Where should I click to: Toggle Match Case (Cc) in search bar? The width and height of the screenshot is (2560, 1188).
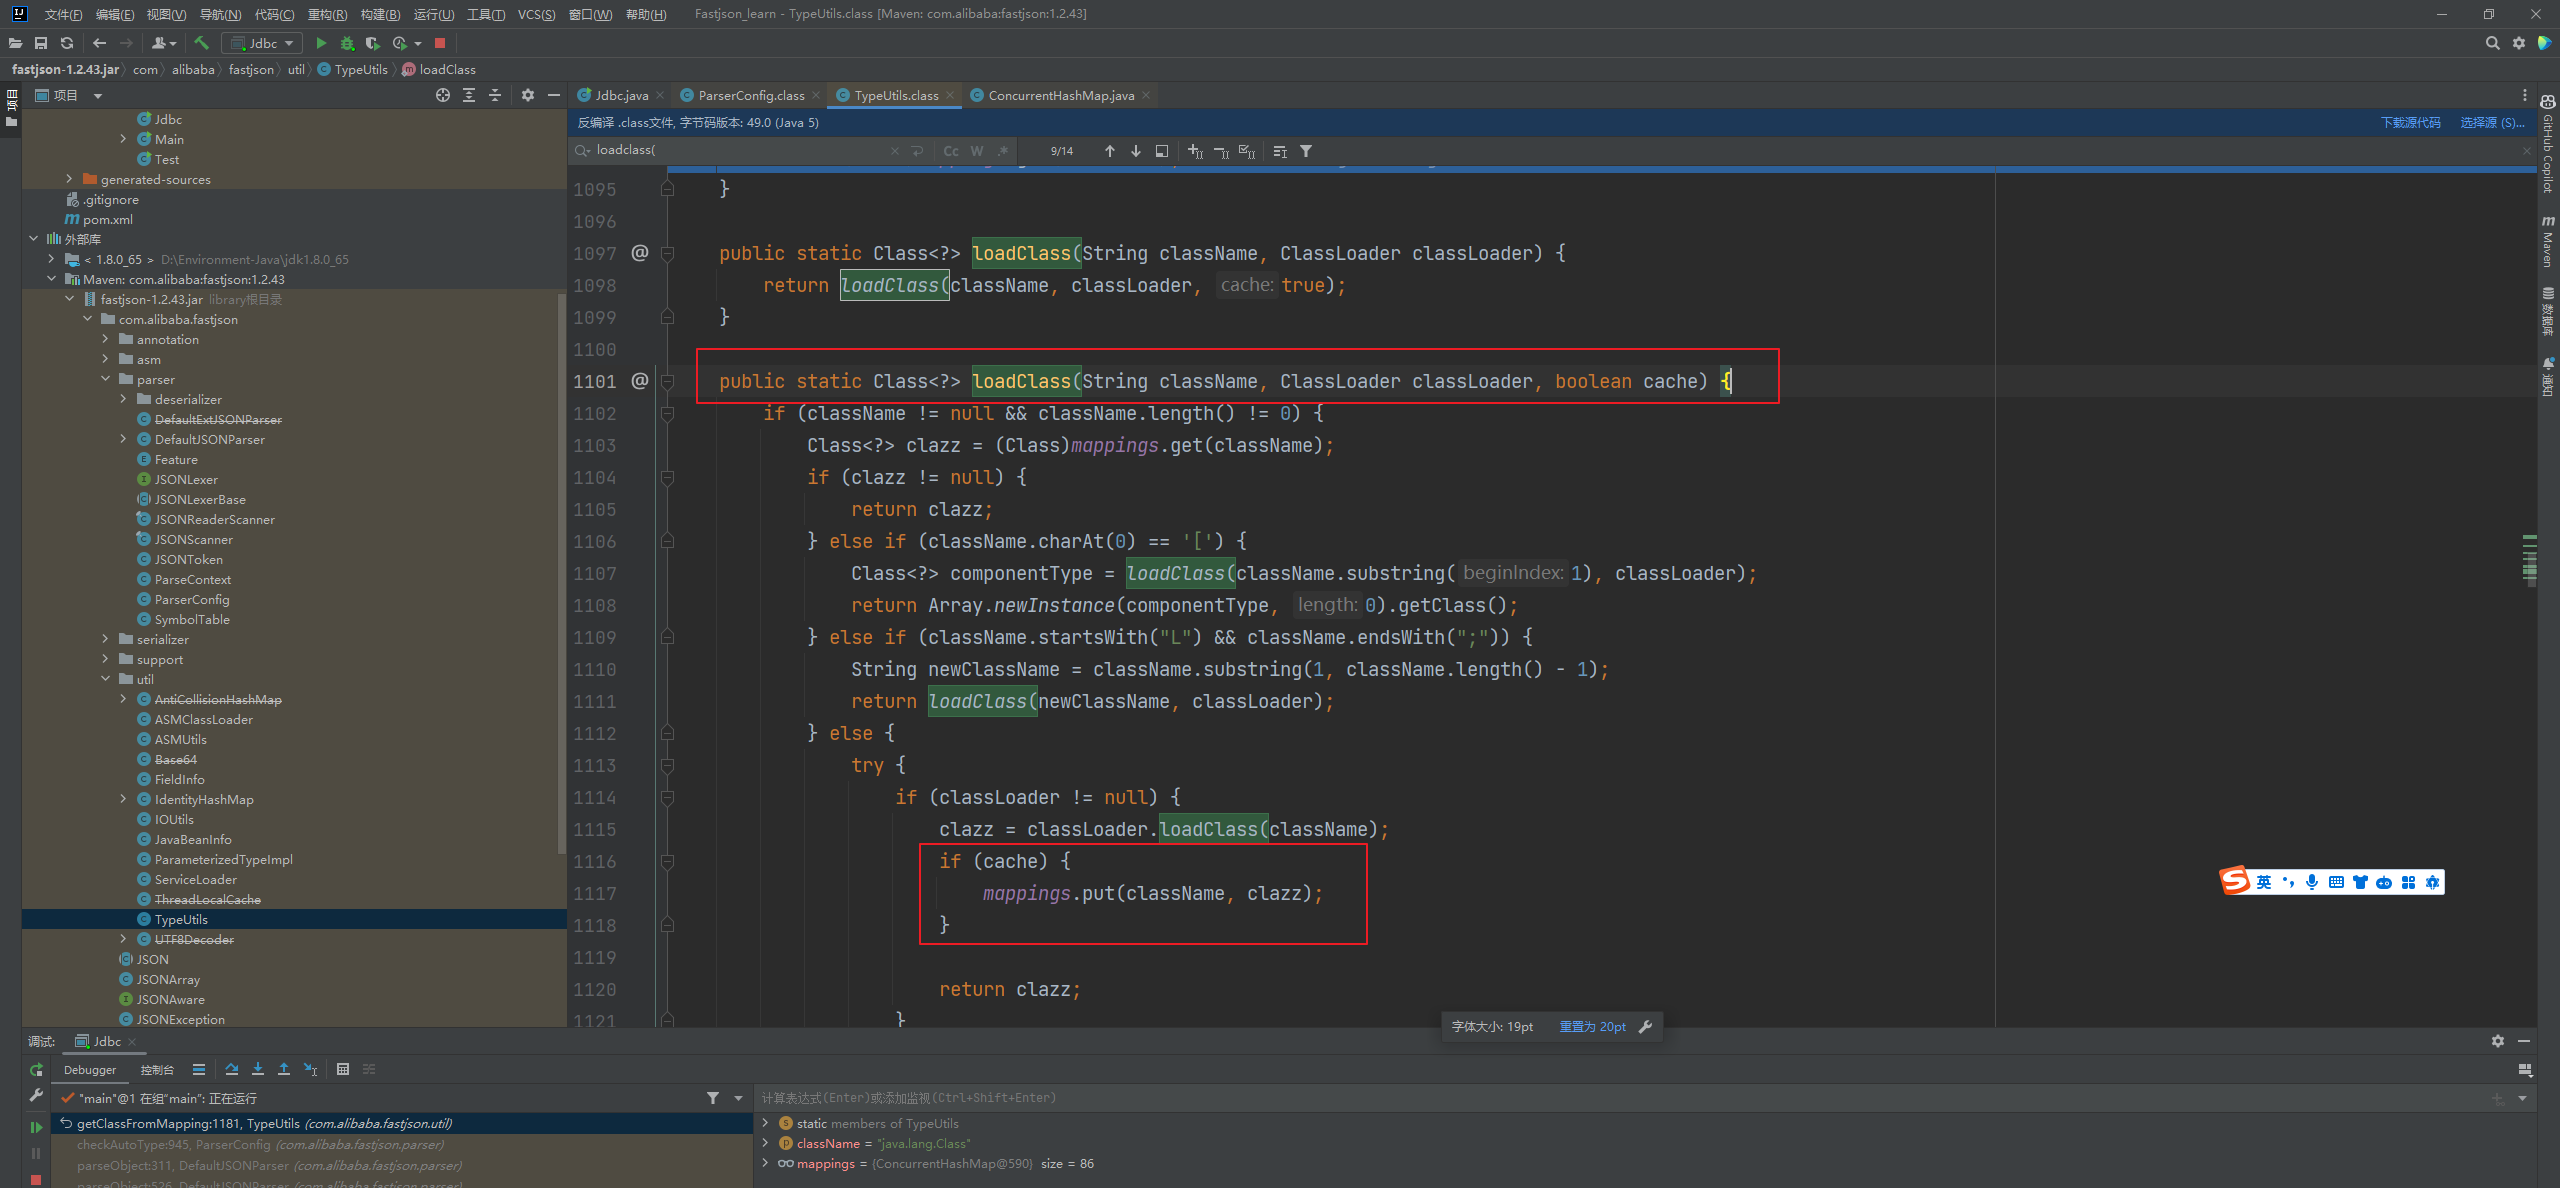click(951, 151)
